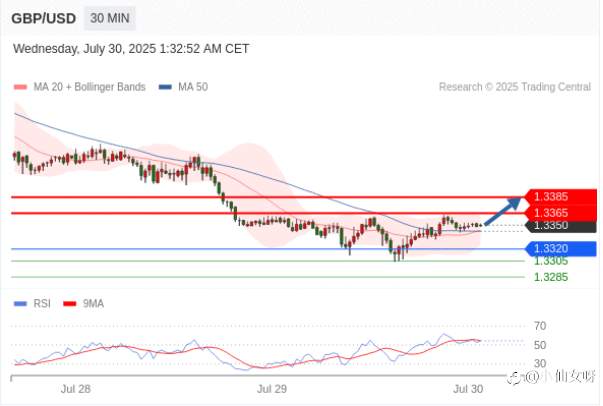The image size is (603, 406).
Task: Select the 30 MIN timeframe badge
Action: pyautogui.click(x=110, y=18)
